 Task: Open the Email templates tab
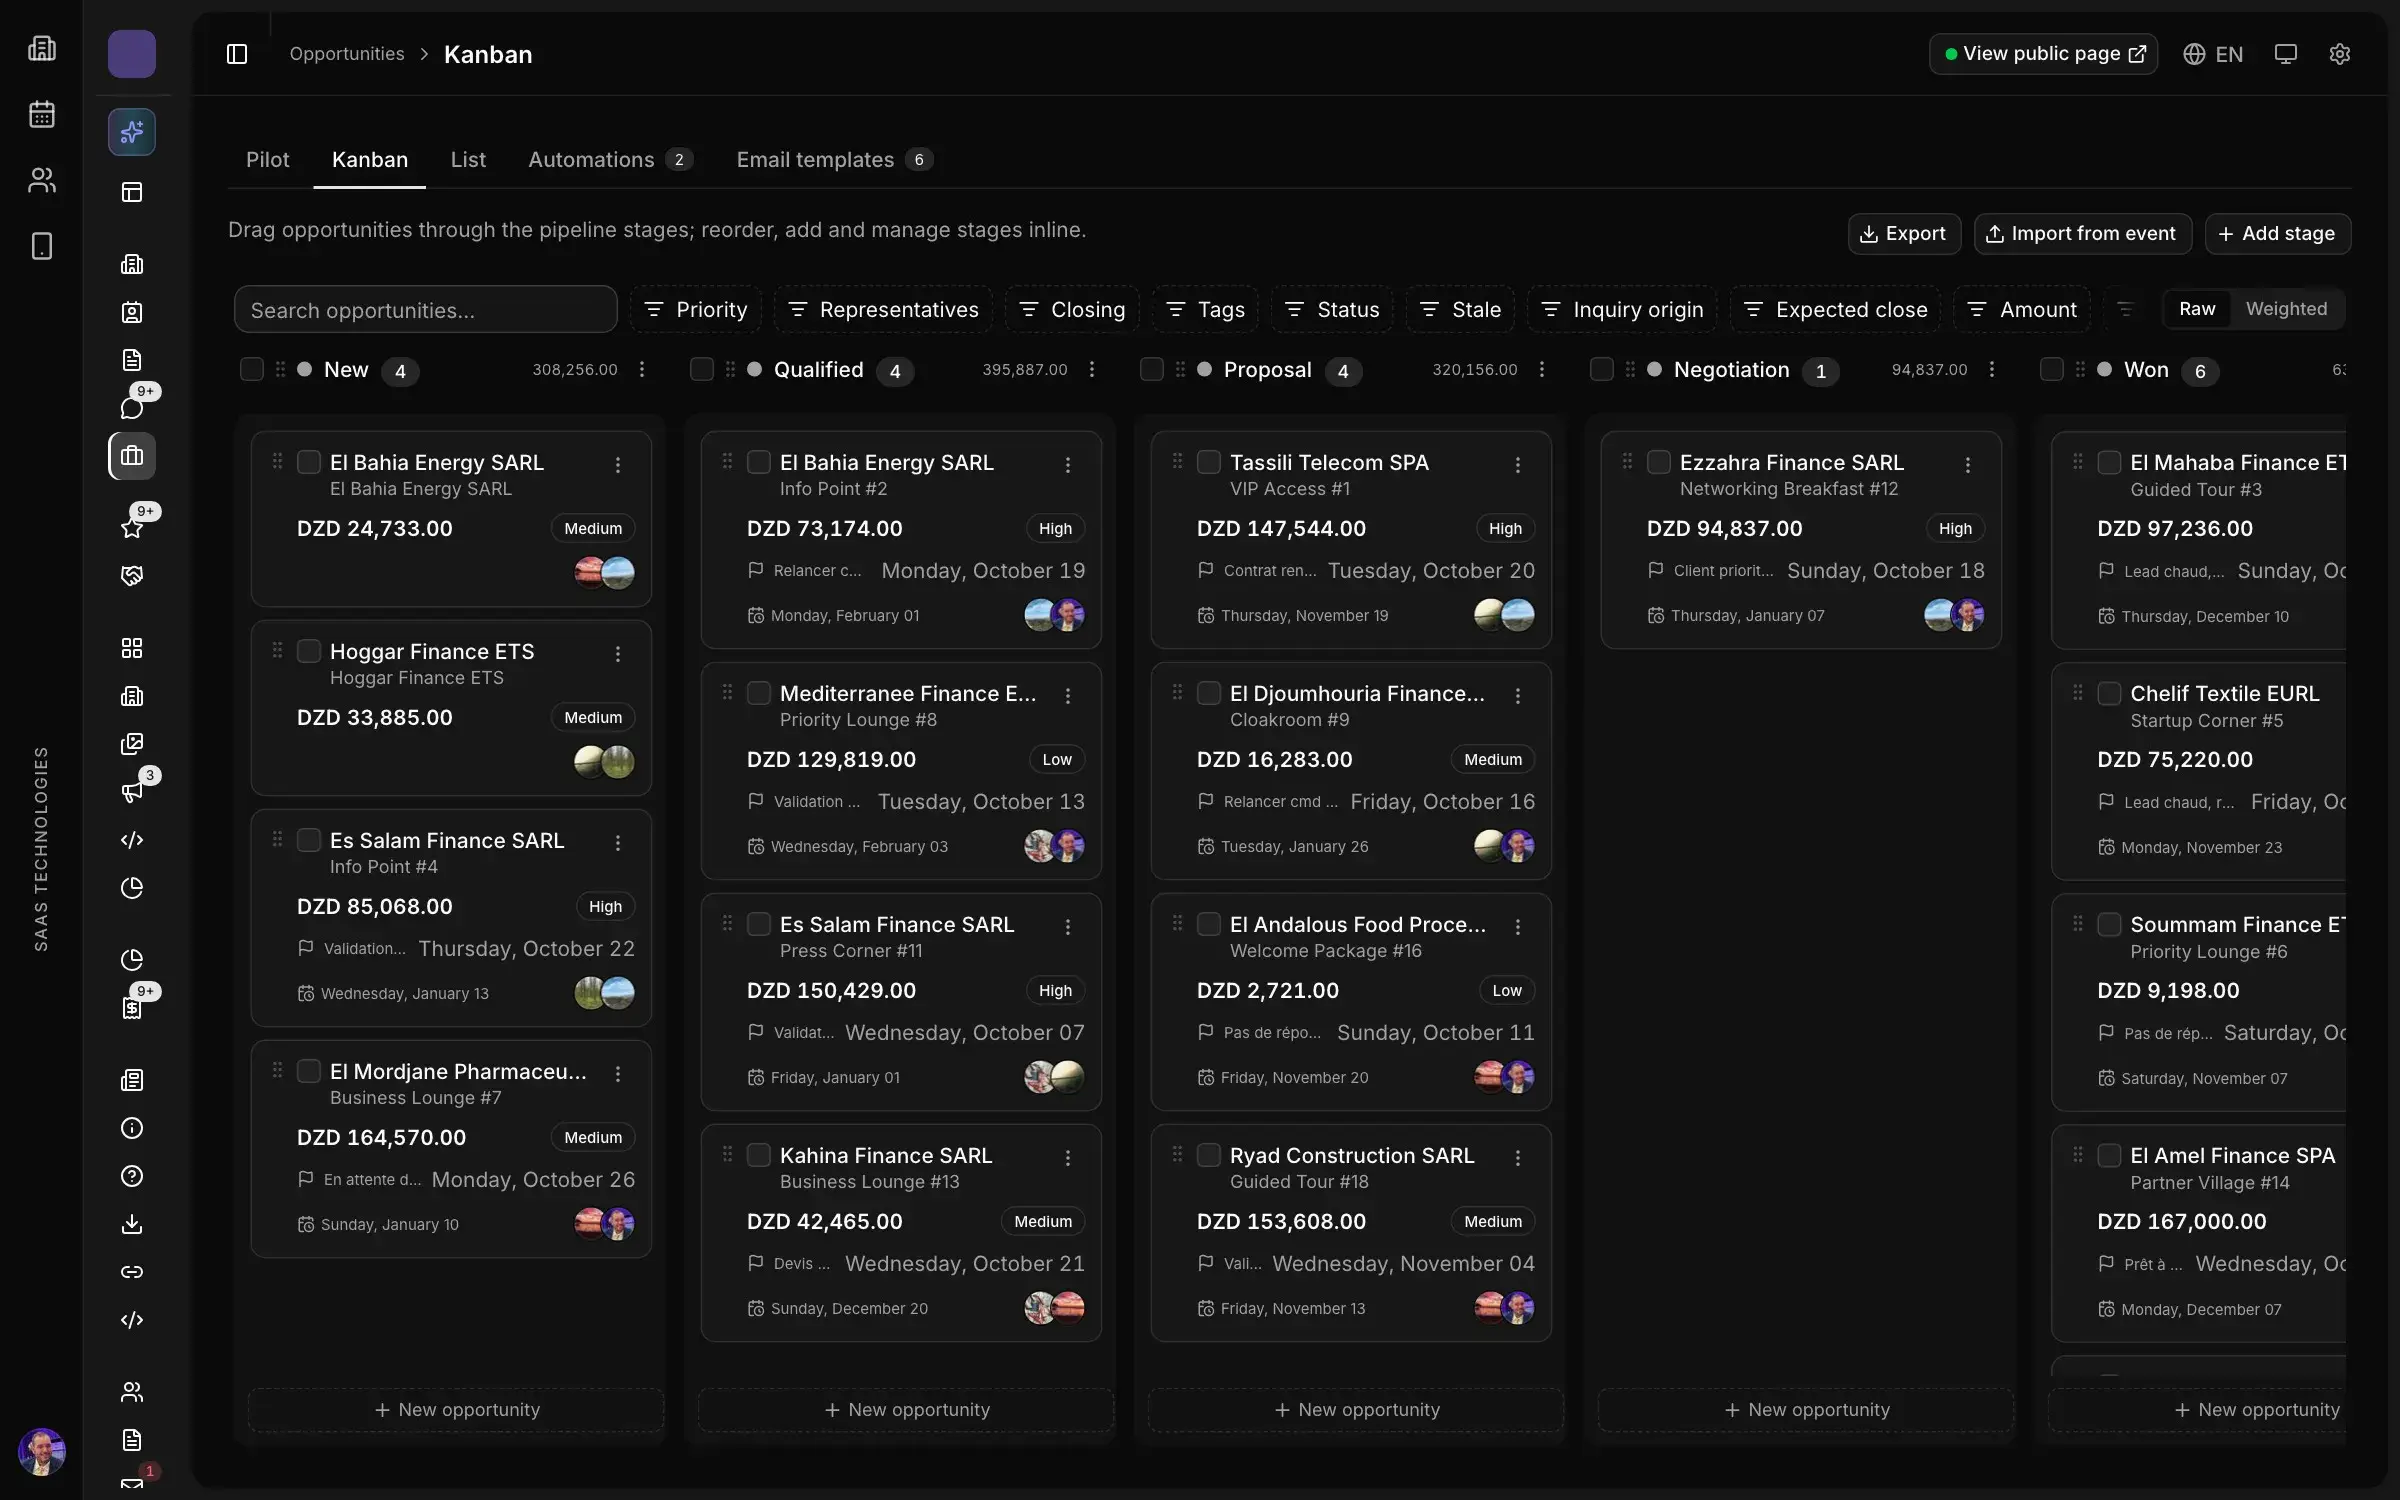point(834,160)
